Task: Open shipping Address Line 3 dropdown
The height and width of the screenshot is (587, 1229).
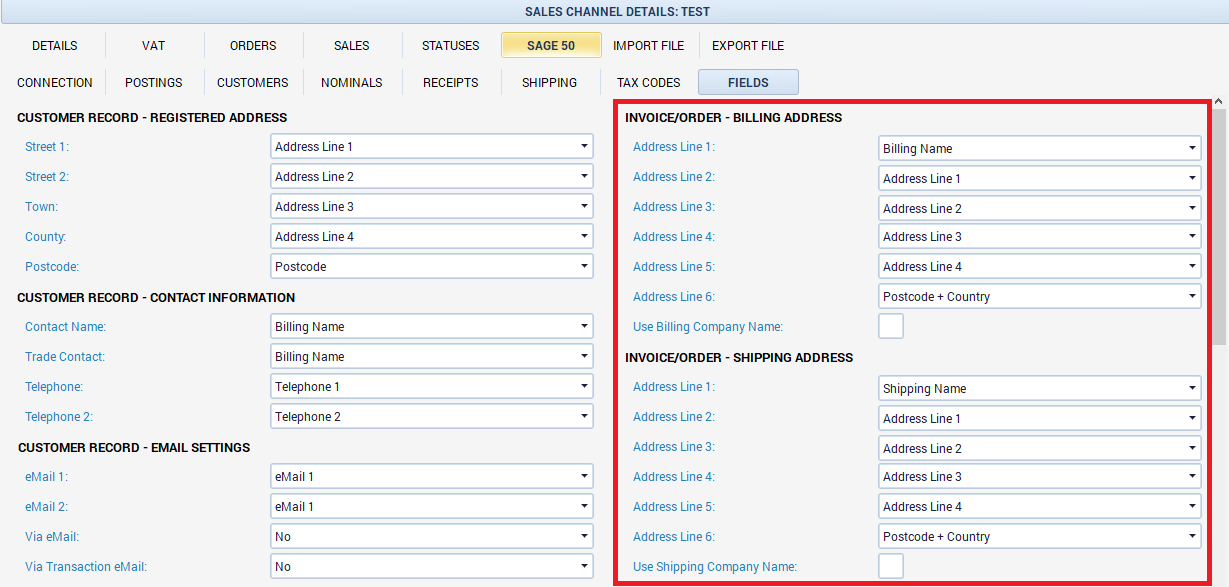Action: click(1040, 449)
